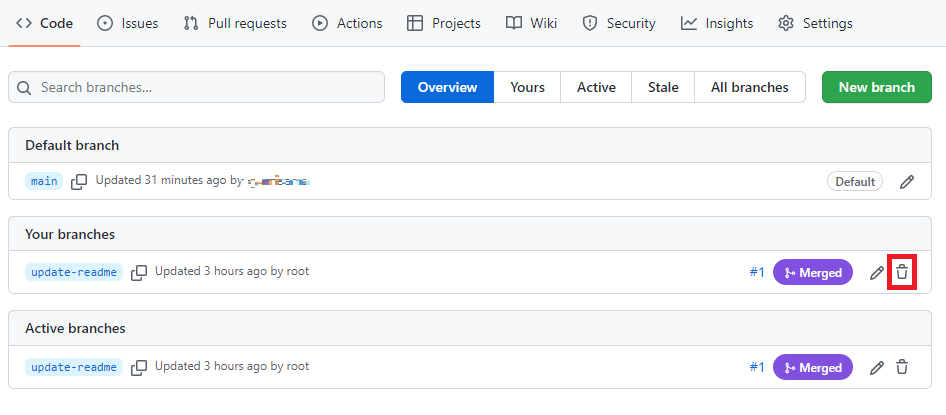Open the Pull requests tab
Image resolution: width=946 pixels, height=415 pixels.
(x=235, y=23)
